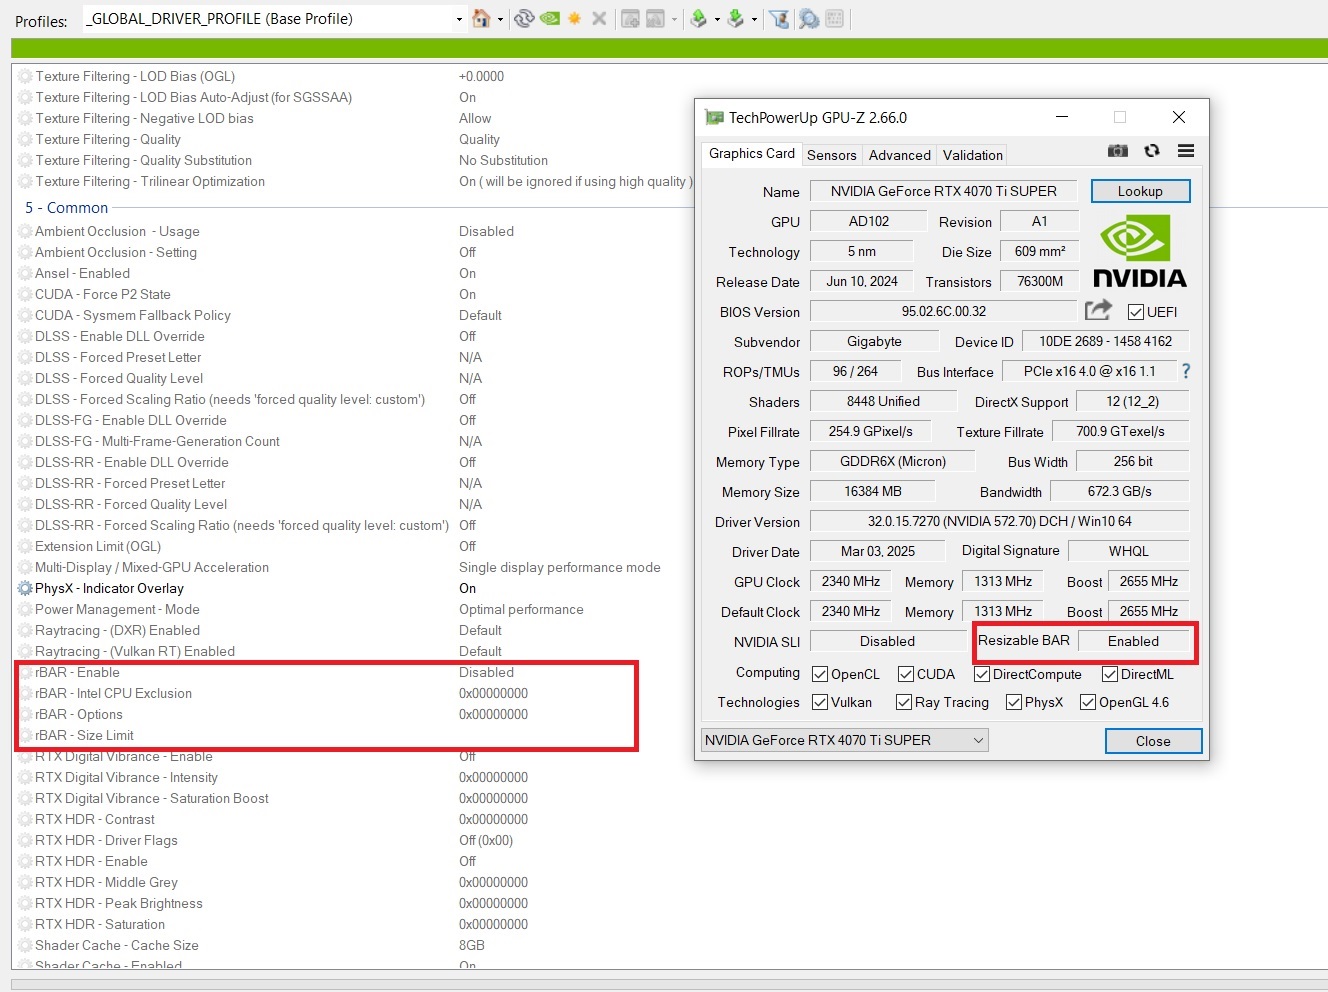
Task: Click the remove-application-from-profile icon
Action: (x=656, y=18)
